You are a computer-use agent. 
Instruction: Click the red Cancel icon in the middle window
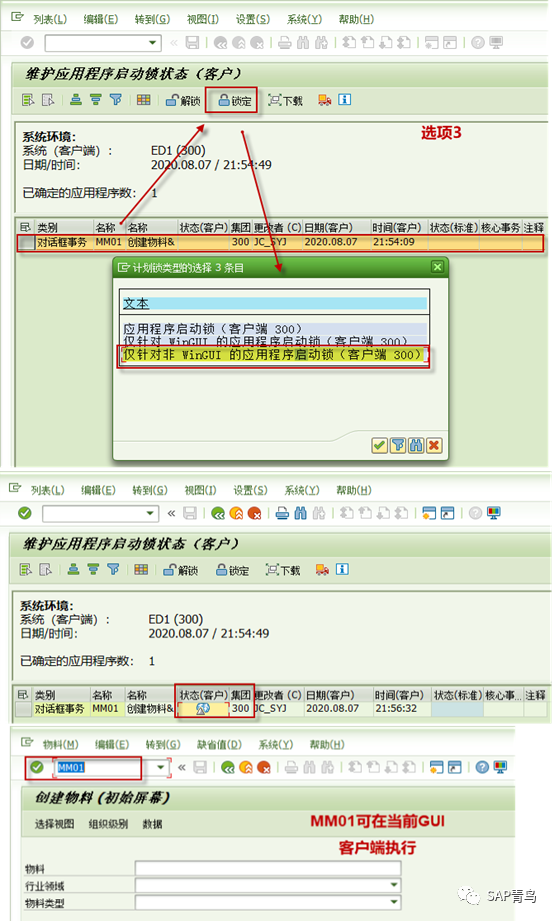254,513
